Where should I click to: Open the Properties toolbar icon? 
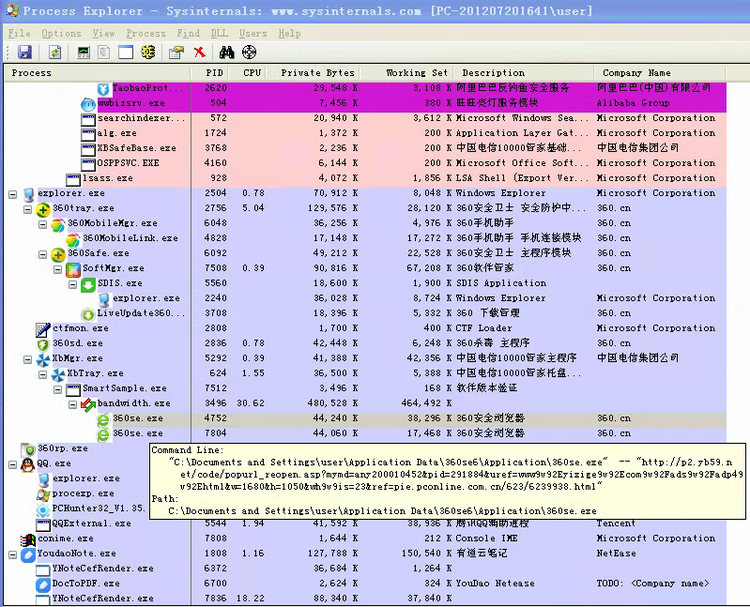(x=176, y=52)
